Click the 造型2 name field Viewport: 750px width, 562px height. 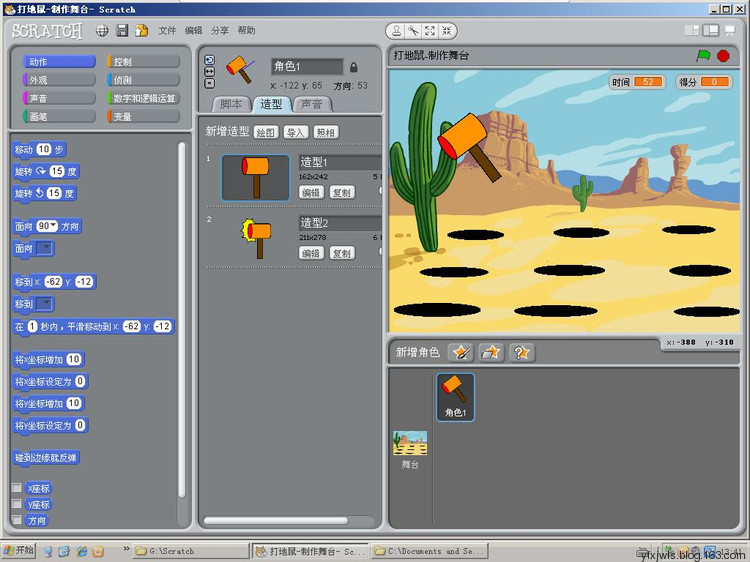(341, 223)
